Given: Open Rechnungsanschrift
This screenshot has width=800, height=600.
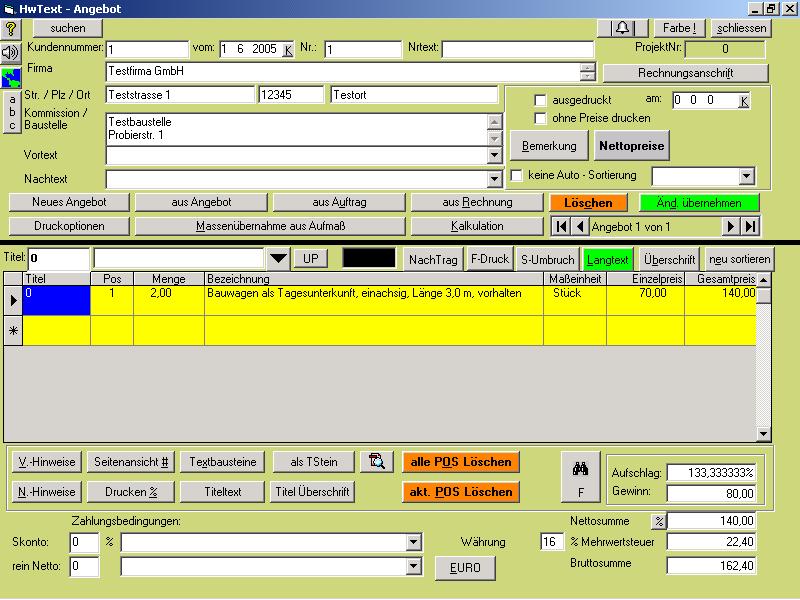Looking at the screenshot, I should click(x=685, y=73).
